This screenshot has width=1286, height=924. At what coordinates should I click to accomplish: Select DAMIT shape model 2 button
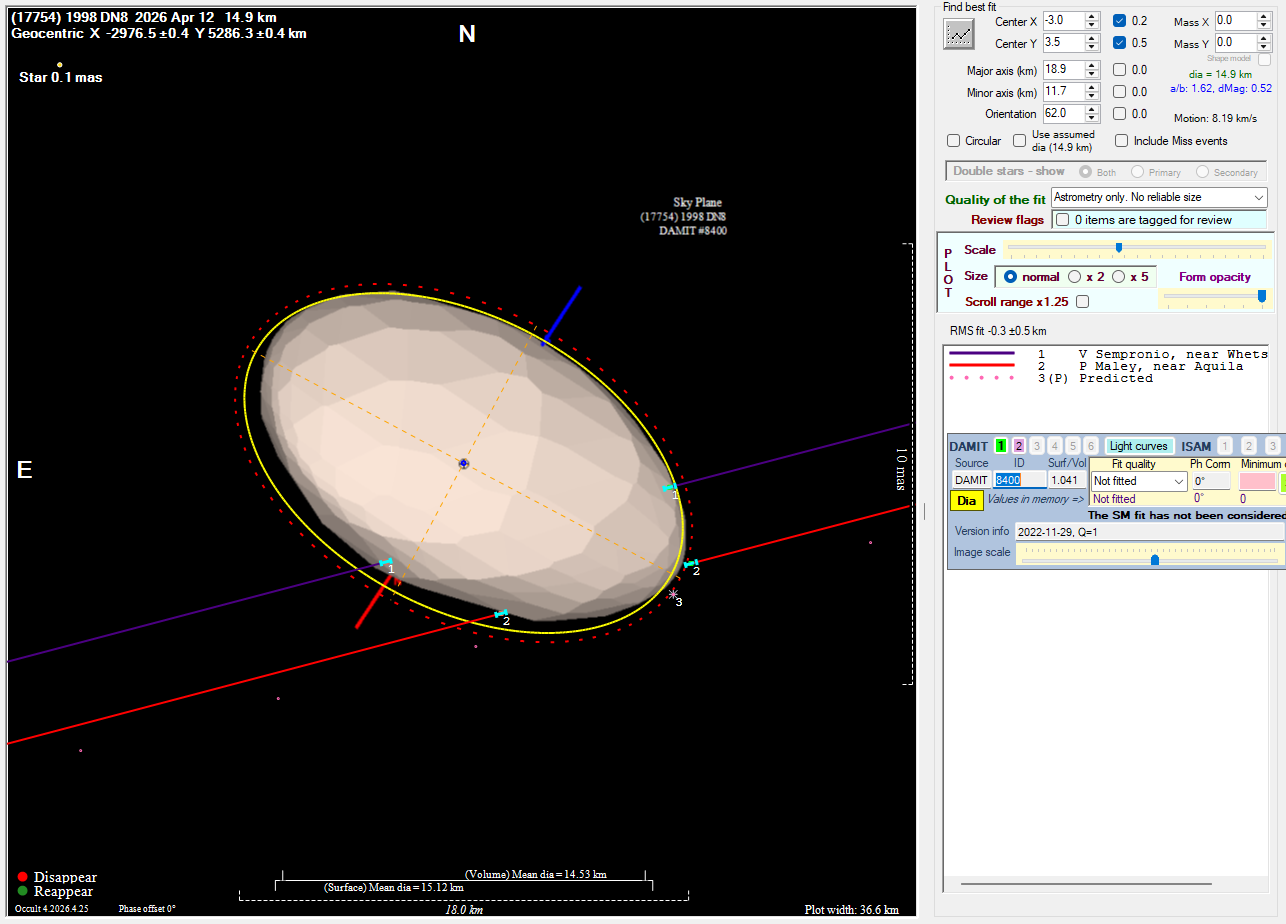[x=1019, y=446]
